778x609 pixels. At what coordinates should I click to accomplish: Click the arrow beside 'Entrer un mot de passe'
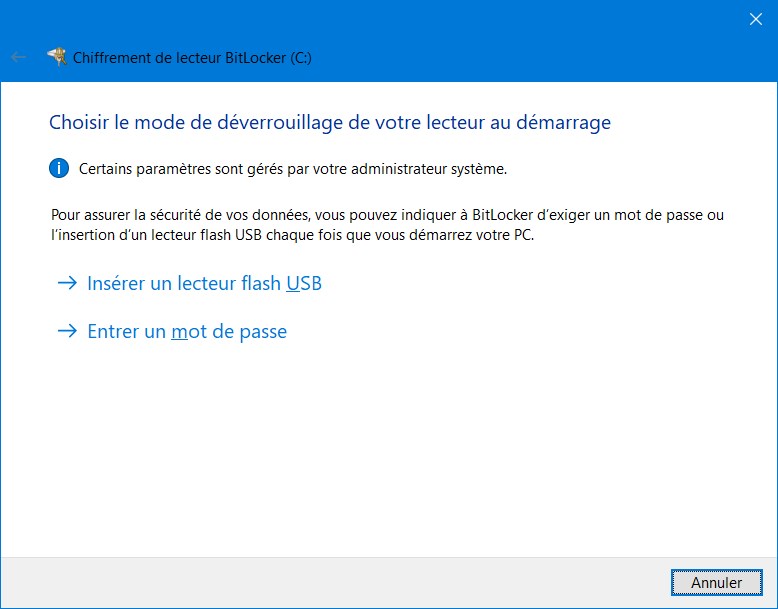pos(67,331)
